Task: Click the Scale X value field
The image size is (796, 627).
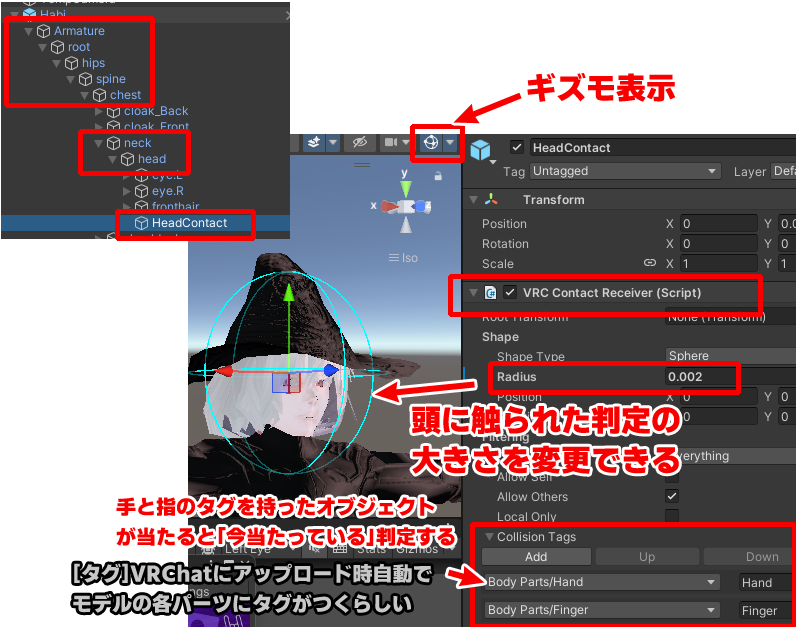Action: [x=718, y=264]
